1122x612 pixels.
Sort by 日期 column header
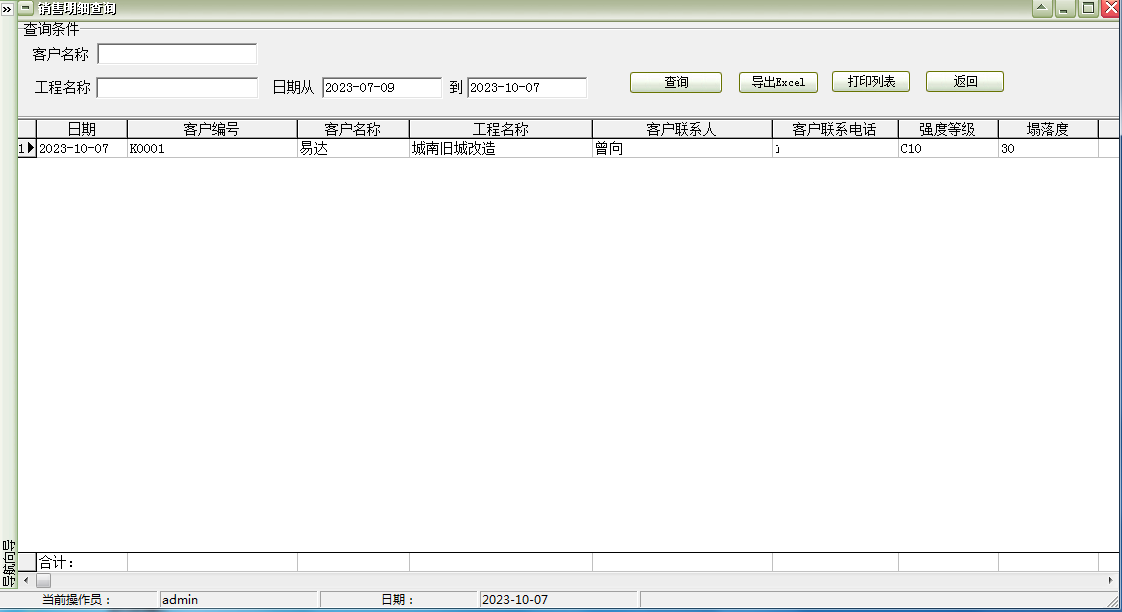click(x=82, y=129)
